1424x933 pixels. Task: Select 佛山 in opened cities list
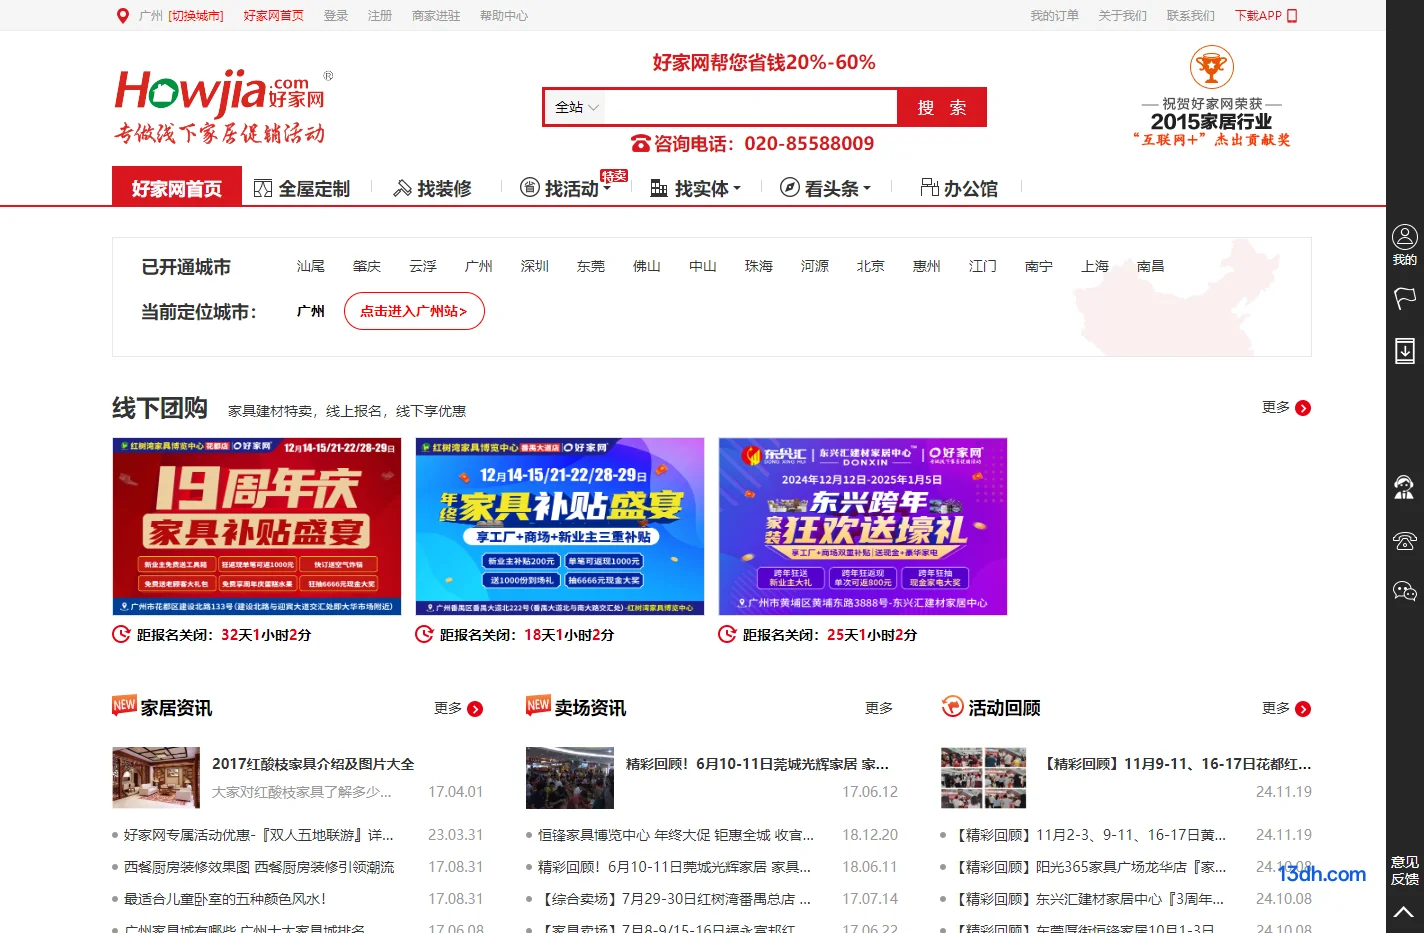[647, 266]
